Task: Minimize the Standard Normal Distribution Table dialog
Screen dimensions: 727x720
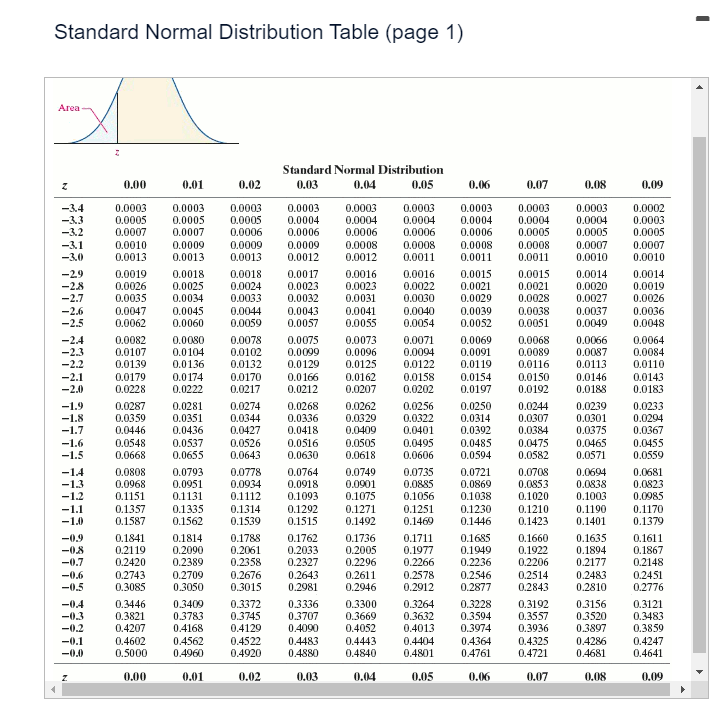Action: tap(702, 19)
